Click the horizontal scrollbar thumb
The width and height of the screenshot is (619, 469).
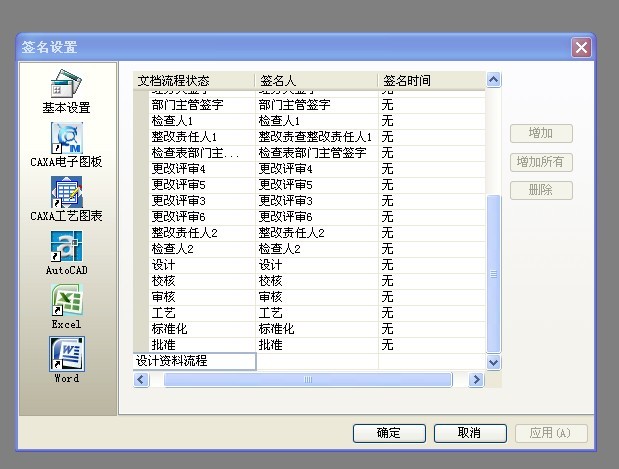pos(308,380)
